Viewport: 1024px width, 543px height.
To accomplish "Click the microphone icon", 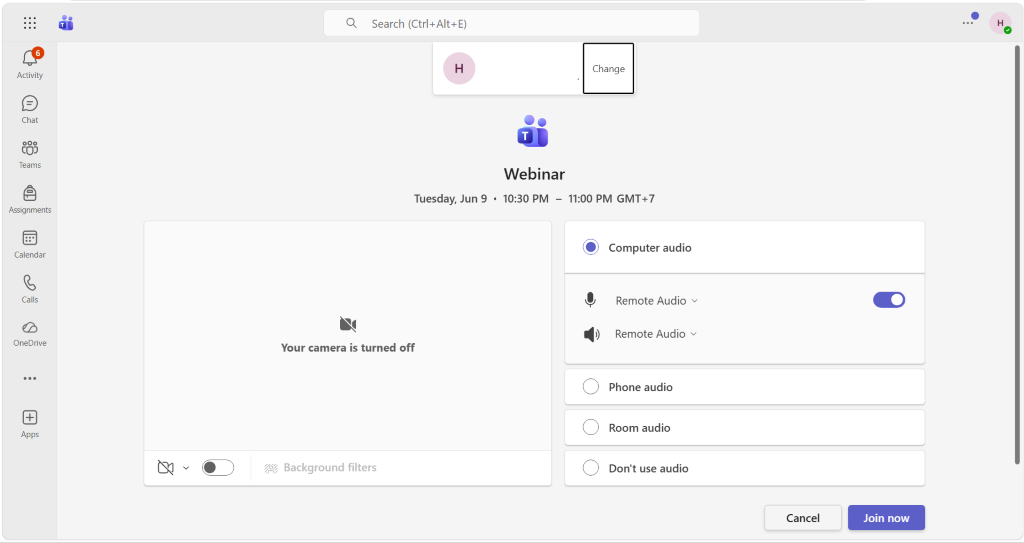I will click(590, 300).
